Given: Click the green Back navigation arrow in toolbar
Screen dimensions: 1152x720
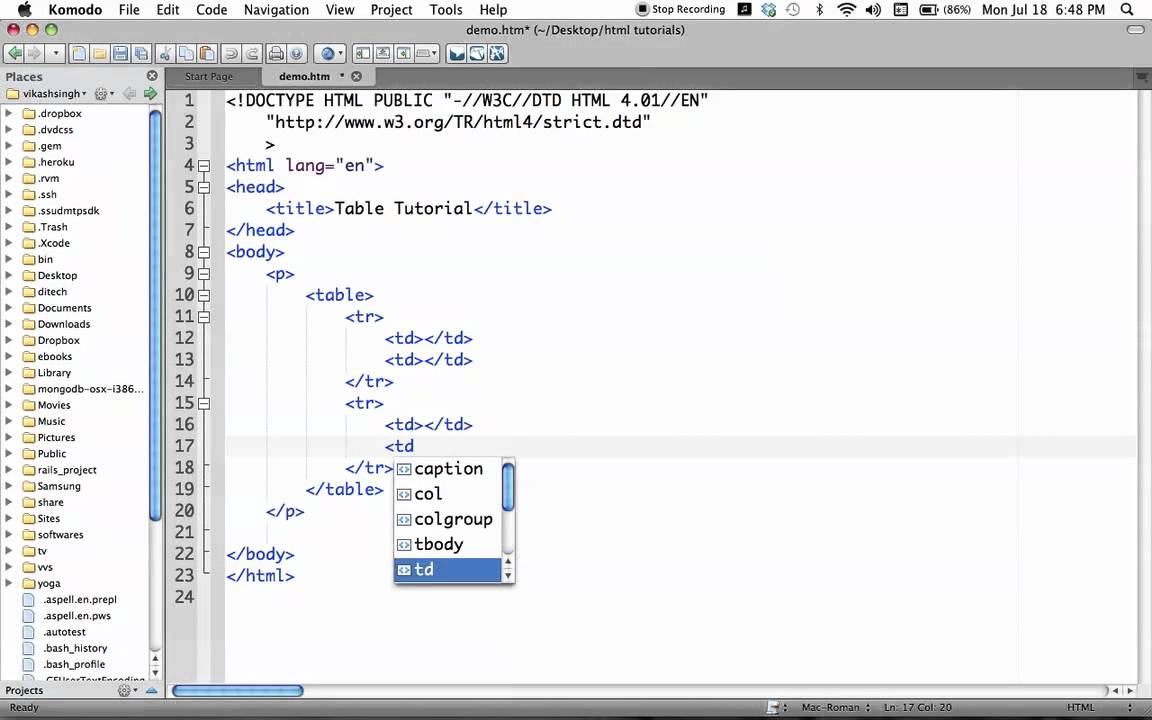Looking at the screenshot, I should (x=14, y=54).
